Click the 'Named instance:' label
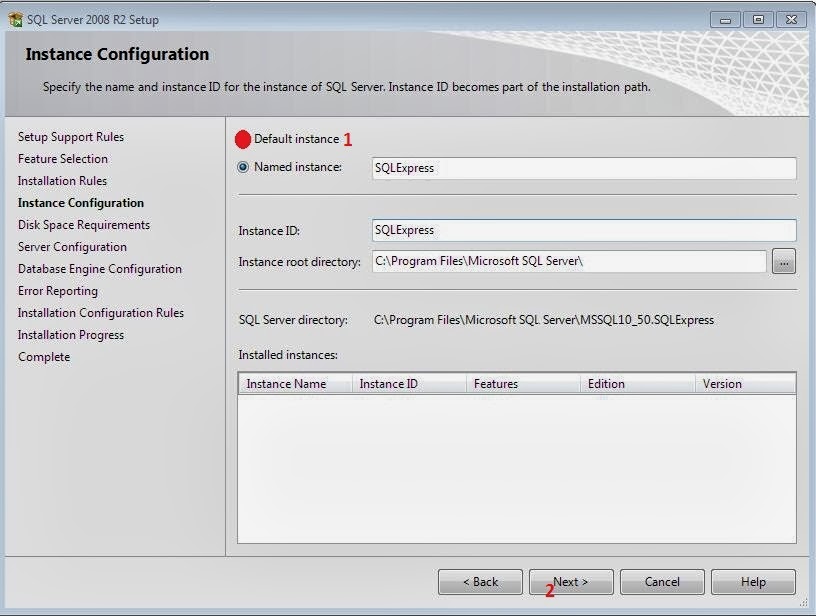The width and height of the screenshot is (816, 616). (298, 167)
